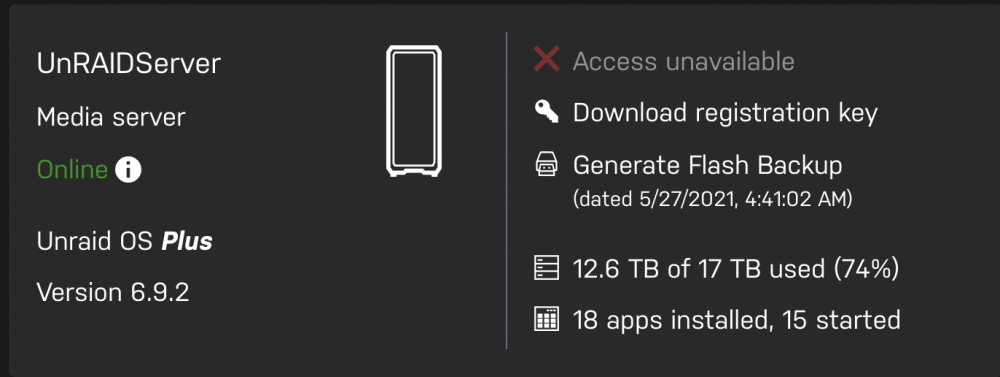Choose Generate Flash Backup
Image resolution: width=1000 pixels, height=377 pixels.
click(707, 165)
